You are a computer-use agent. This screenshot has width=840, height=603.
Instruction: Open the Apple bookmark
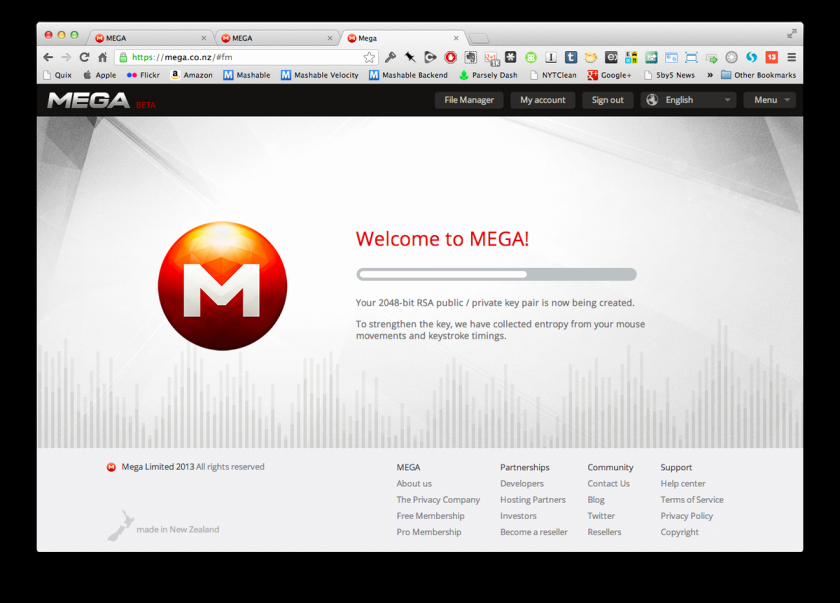point(100,75)
